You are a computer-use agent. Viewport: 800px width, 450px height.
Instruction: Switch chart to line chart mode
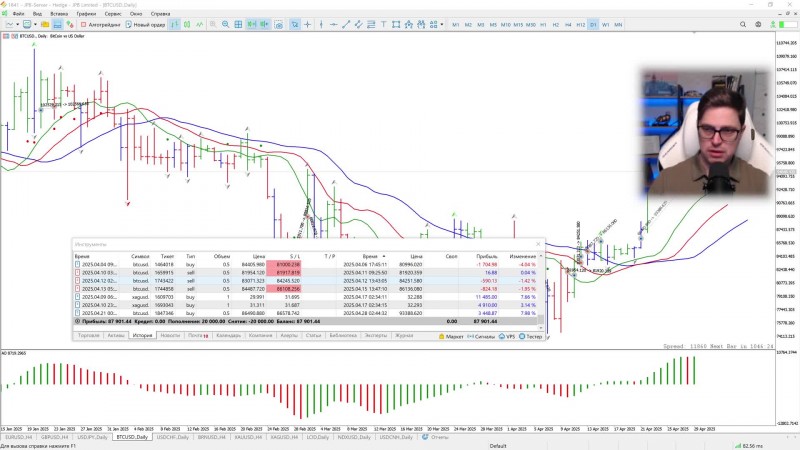pyautogui.click(x=199, y=24)
